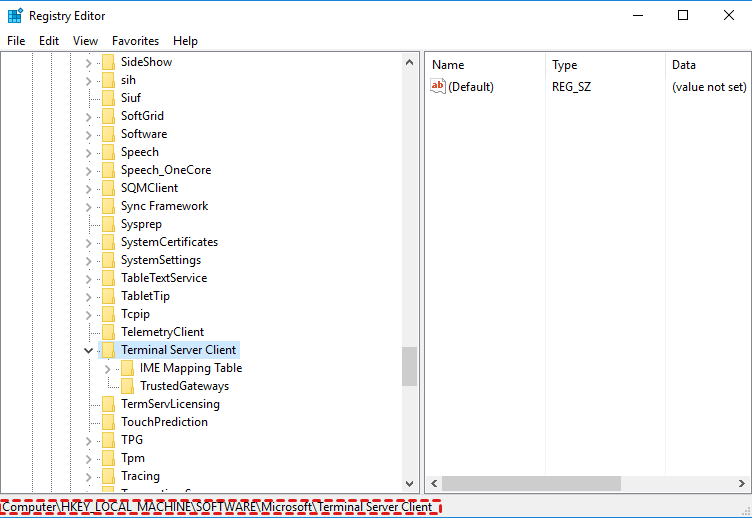
Task: Click the SideShow folder icon
Action: click(108, 62)
